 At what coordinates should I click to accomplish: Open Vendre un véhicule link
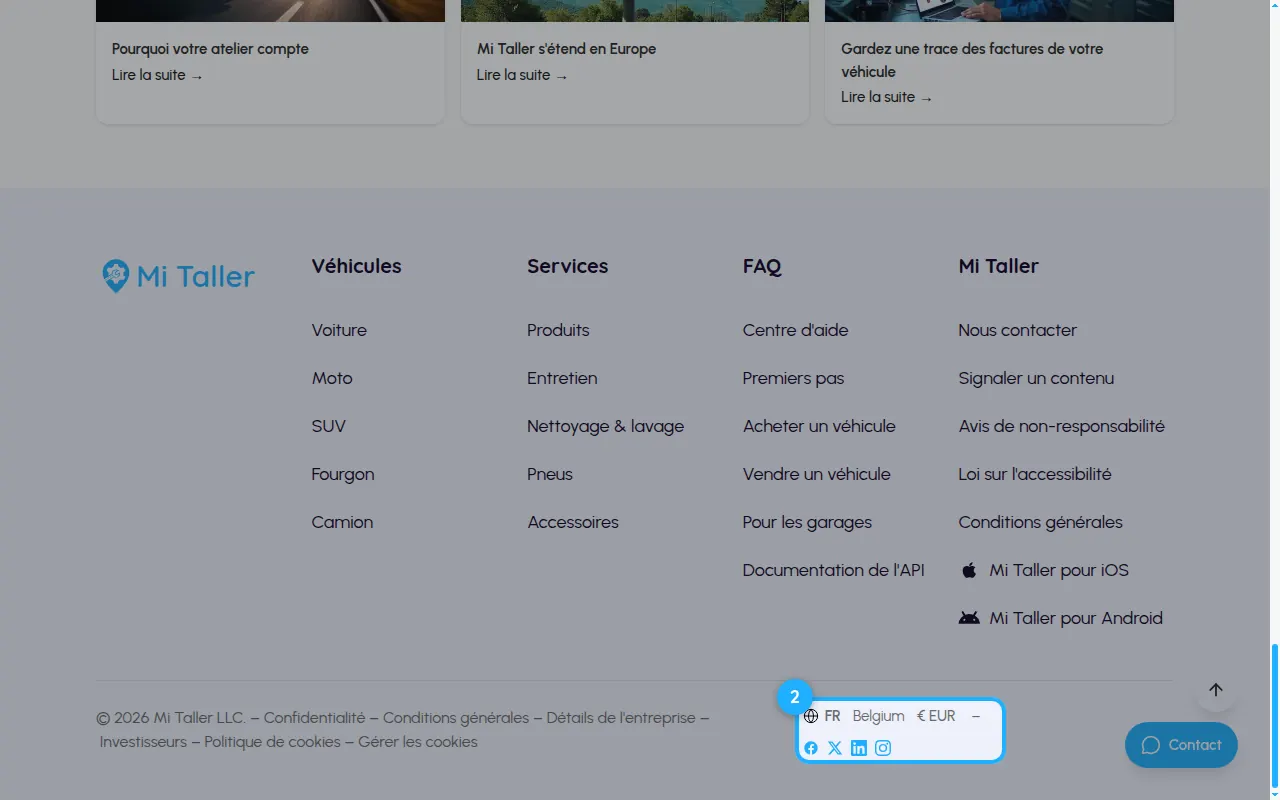pyautogui.click(x=817, y=474)
